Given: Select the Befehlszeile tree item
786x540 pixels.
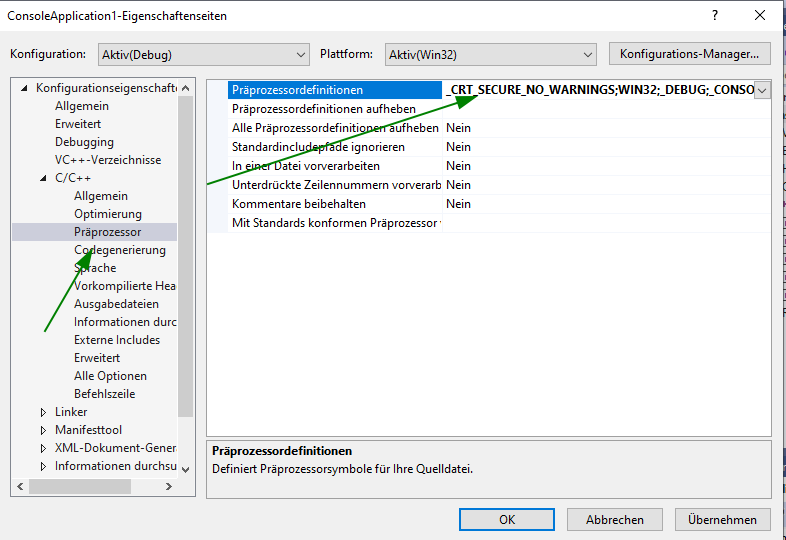Looking at the screenshot, I should tap(104, 394).
